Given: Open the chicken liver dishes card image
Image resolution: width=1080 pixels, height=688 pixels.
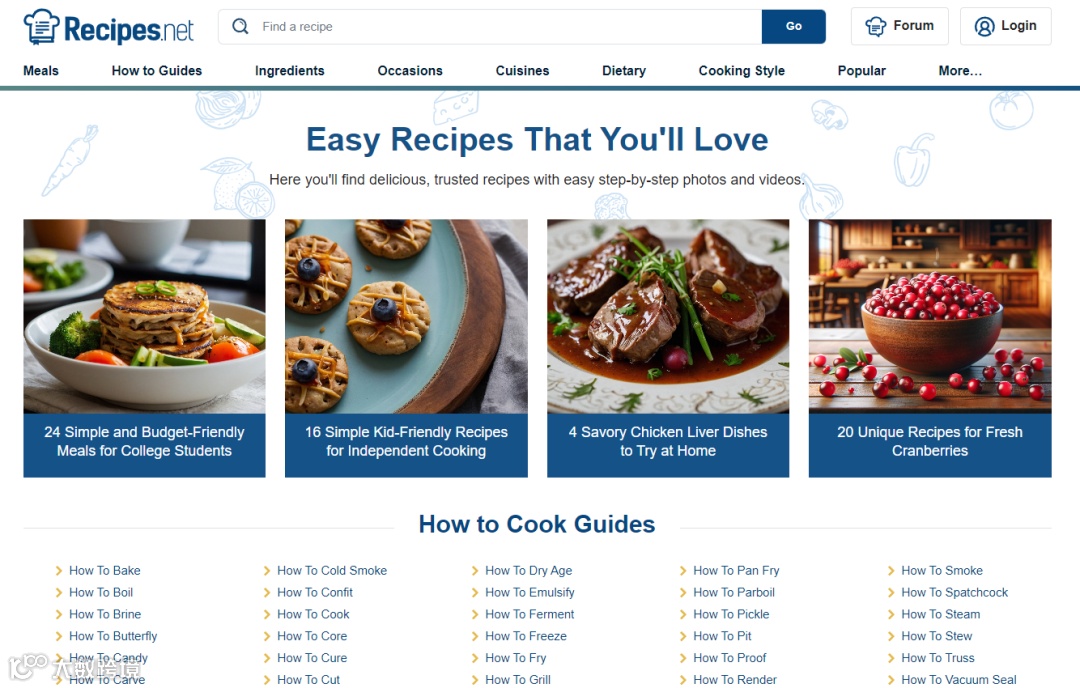Looking at the screenshot, I should tap(668, 316).
